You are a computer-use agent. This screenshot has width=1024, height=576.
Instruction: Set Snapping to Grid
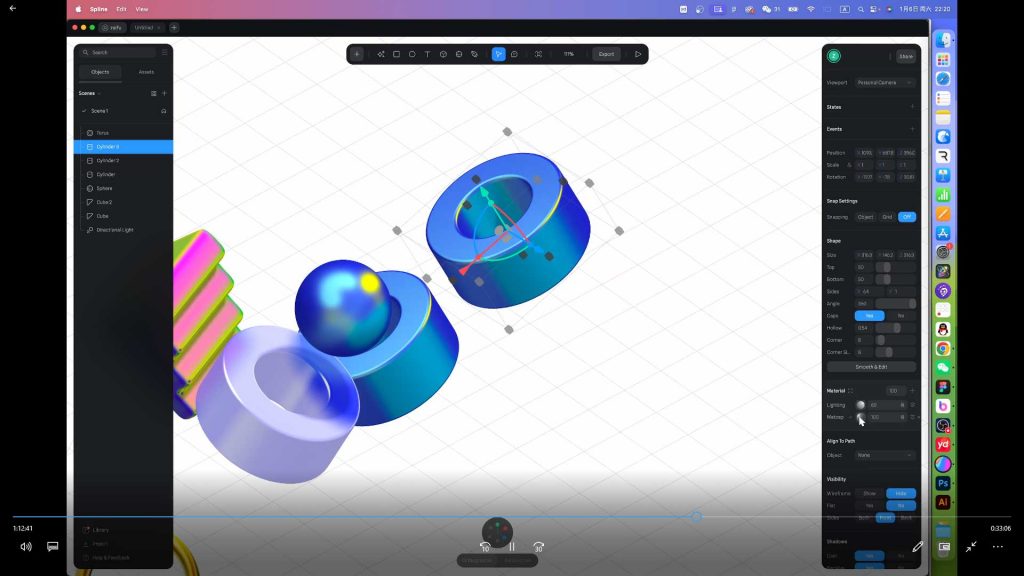click(886, 217)
